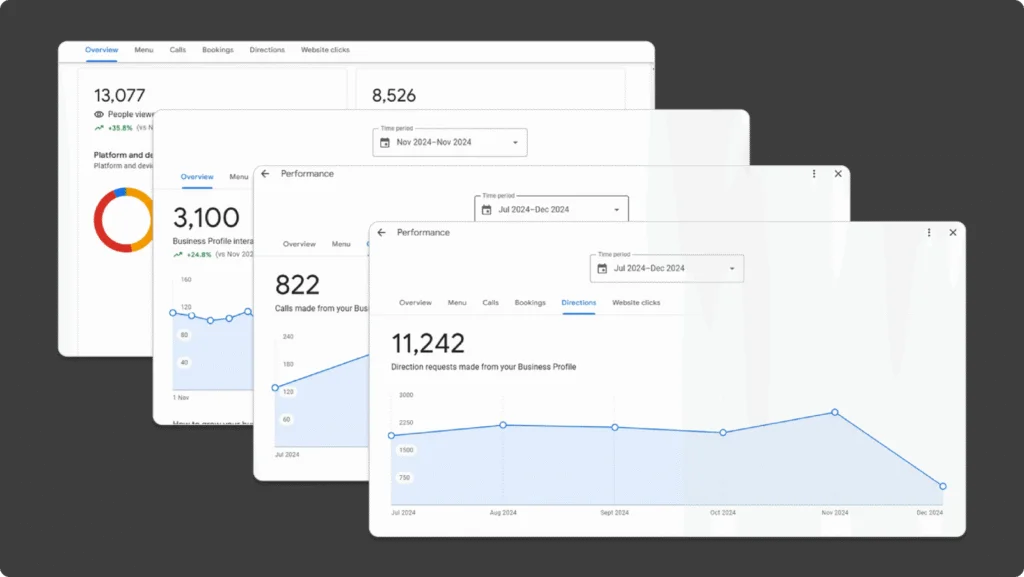The width and height of the screenshot is (1024, 577).
Task: Click back arrow in the 822 calls window
Action: tap(265, 174)
